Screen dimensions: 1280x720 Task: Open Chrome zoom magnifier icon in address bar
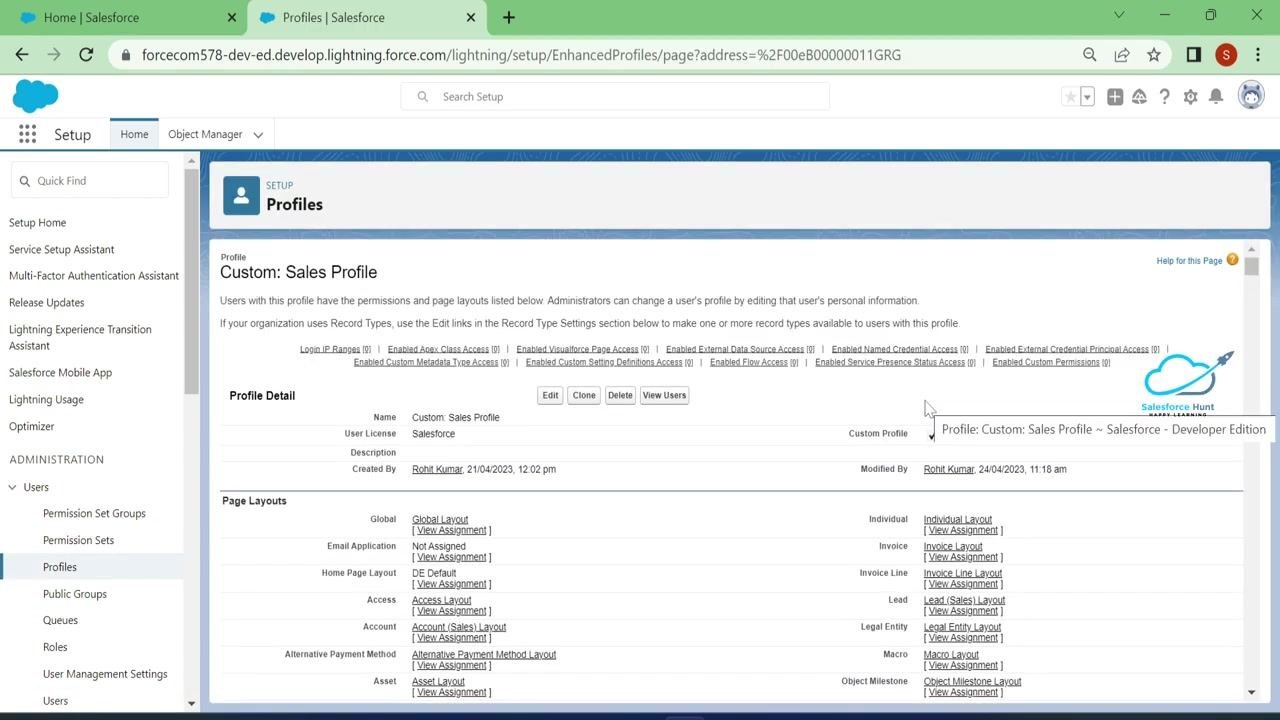1090,55
